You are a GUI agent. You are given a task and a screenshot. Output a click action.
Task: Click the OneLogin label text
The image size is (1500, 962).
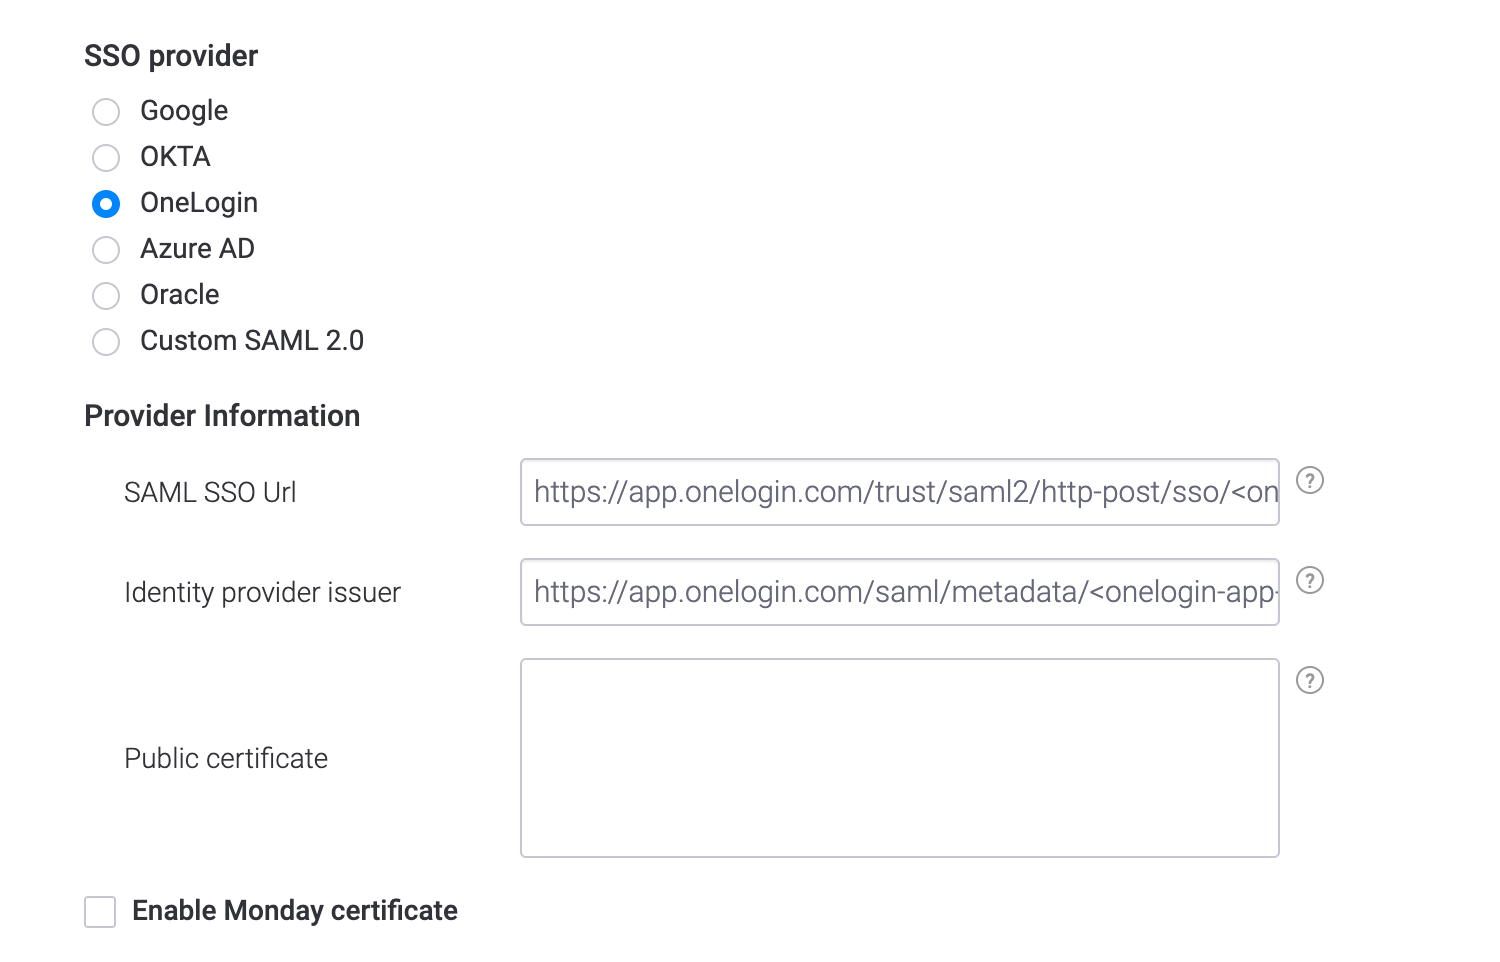(x=199, y=203)
